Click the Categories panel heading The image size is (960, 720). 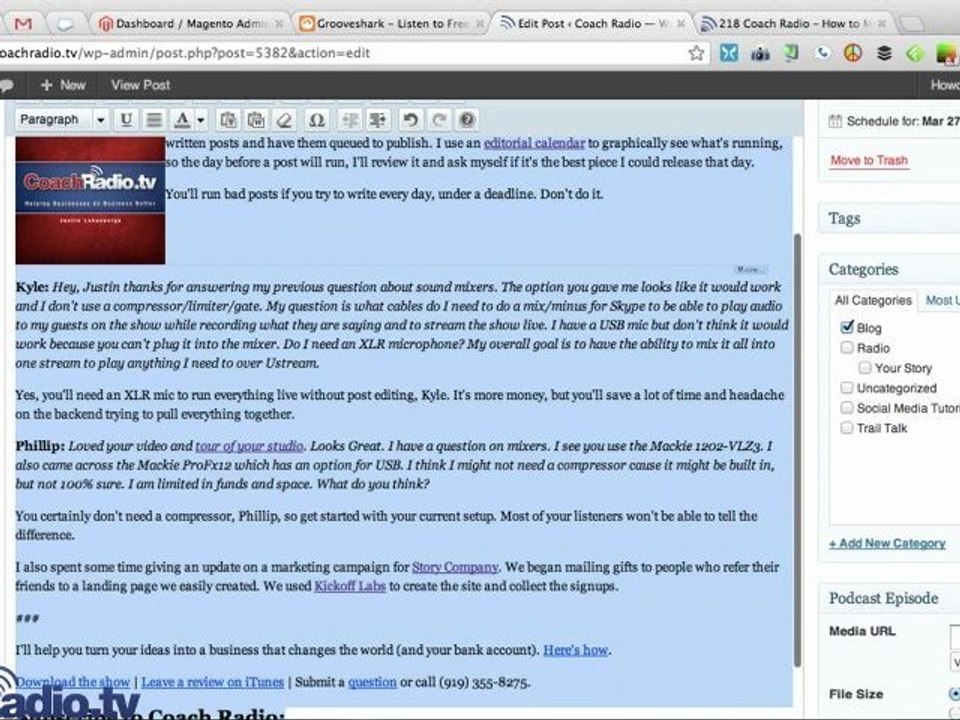coord(863,269)
